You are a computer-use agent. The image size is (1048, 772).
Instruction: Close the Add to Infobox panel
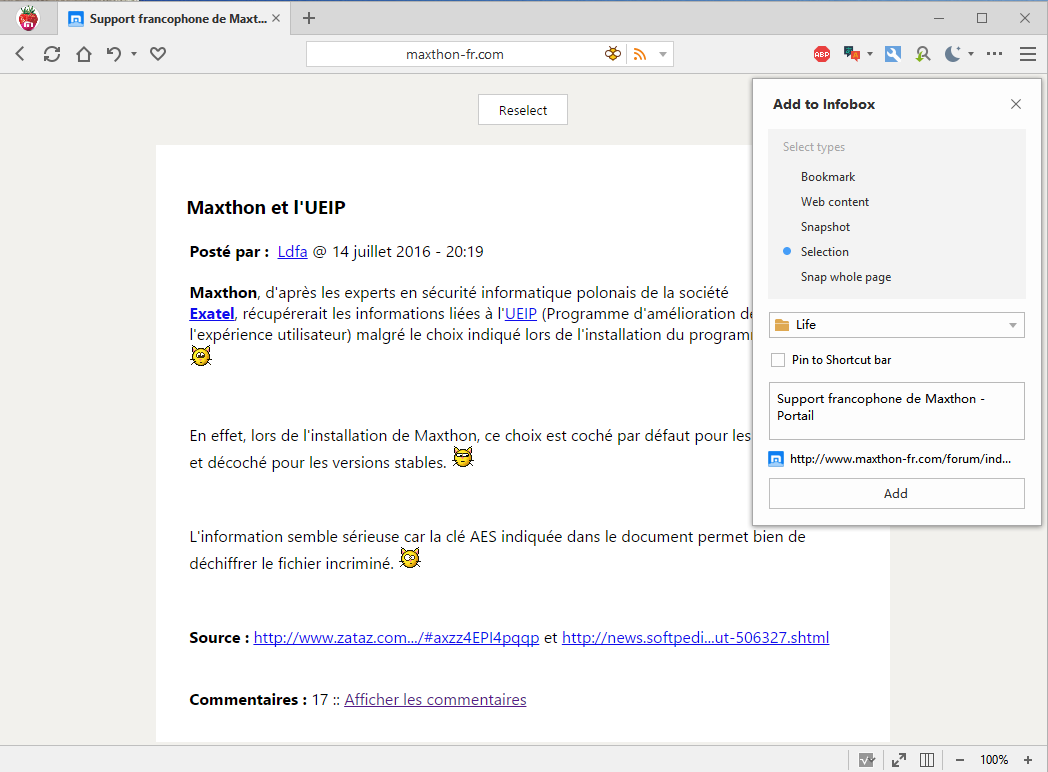point(1016,104)
